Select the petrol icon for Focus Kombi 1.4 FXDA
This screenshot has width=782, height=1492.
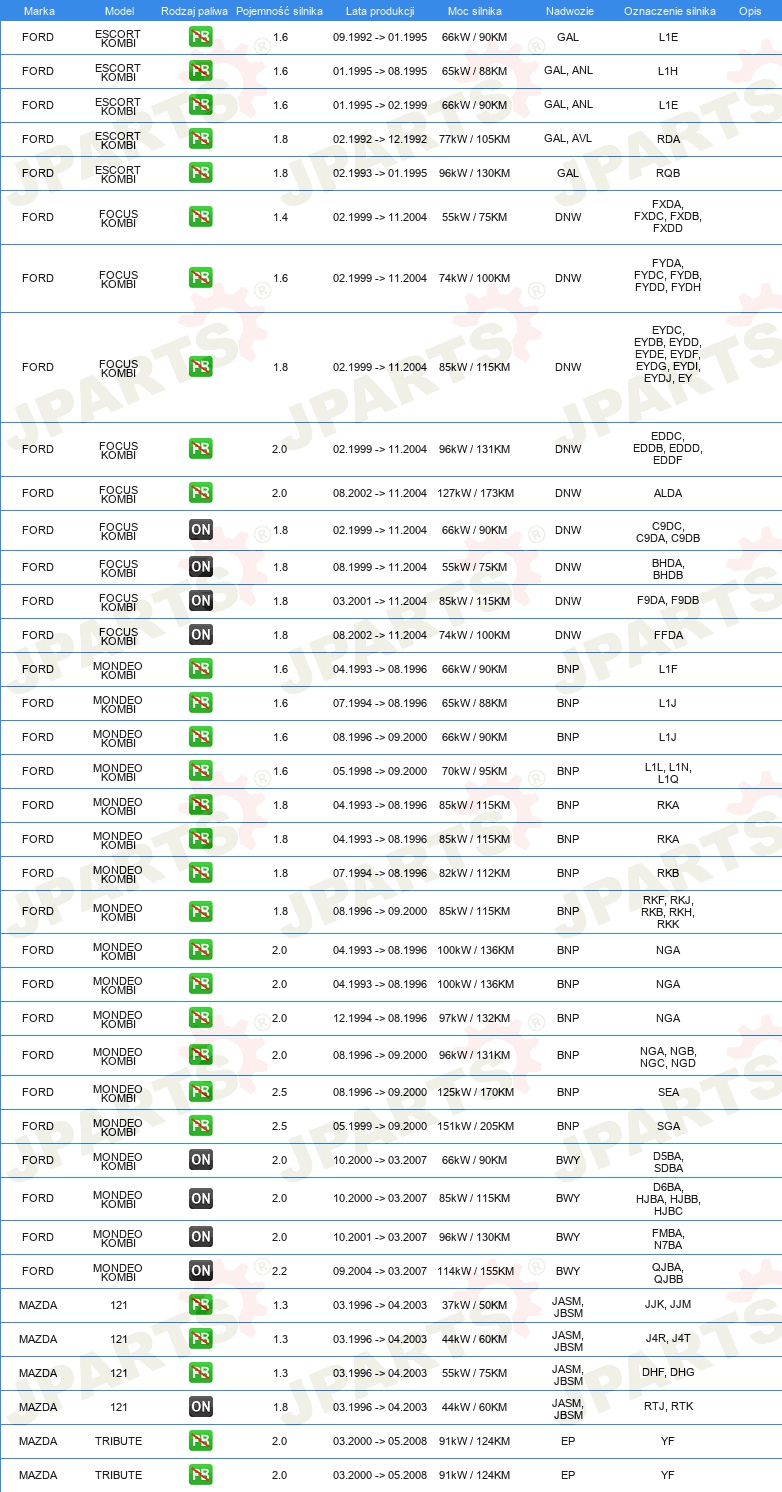(201, 217)
